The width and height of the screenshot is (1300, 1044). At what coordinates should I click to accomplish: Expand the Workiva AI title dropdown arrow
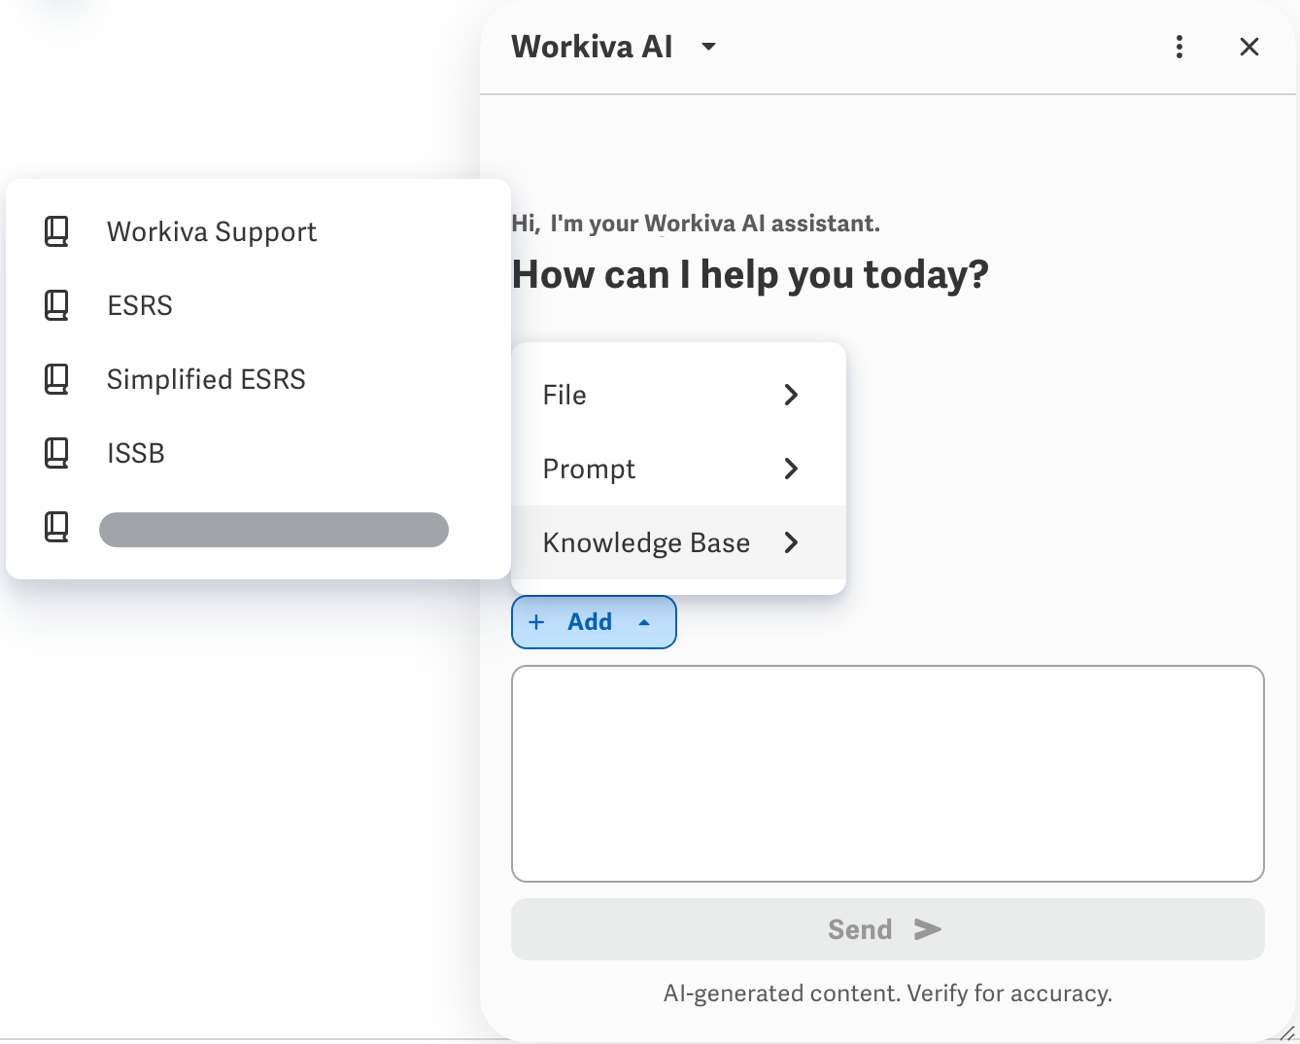point(709,47)
